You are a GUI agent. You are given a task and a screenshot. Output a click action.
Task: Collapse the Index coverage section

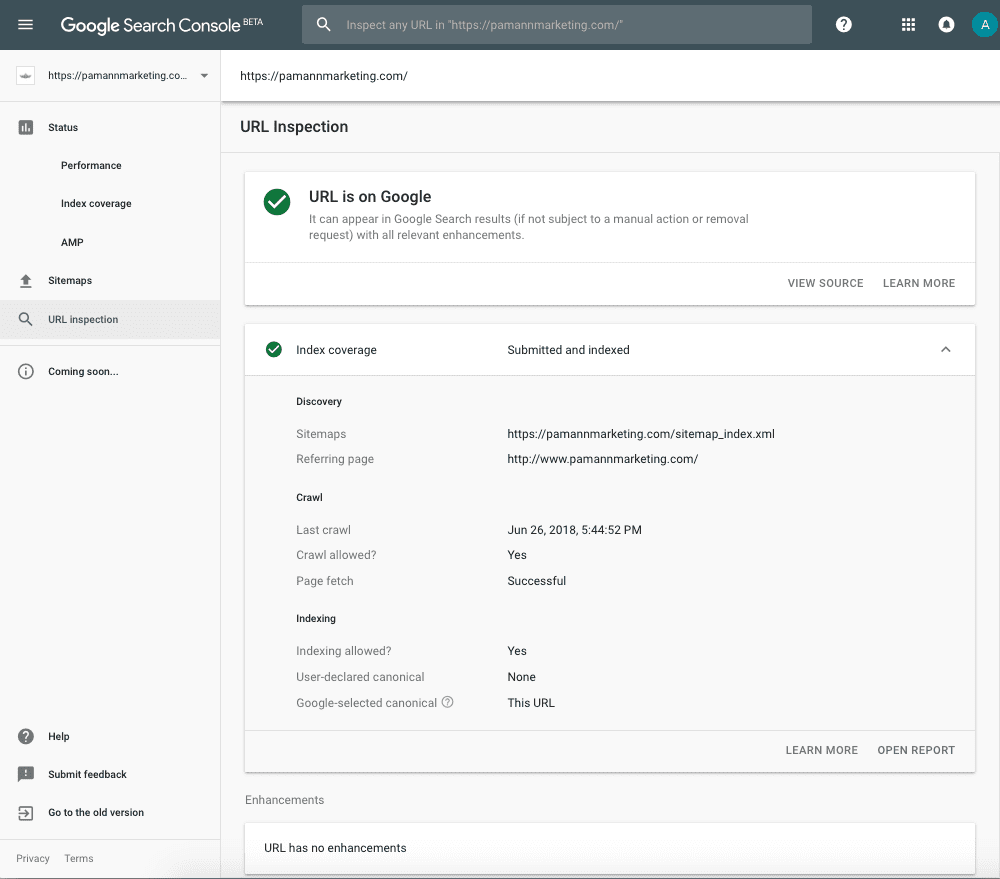(946, 350)
